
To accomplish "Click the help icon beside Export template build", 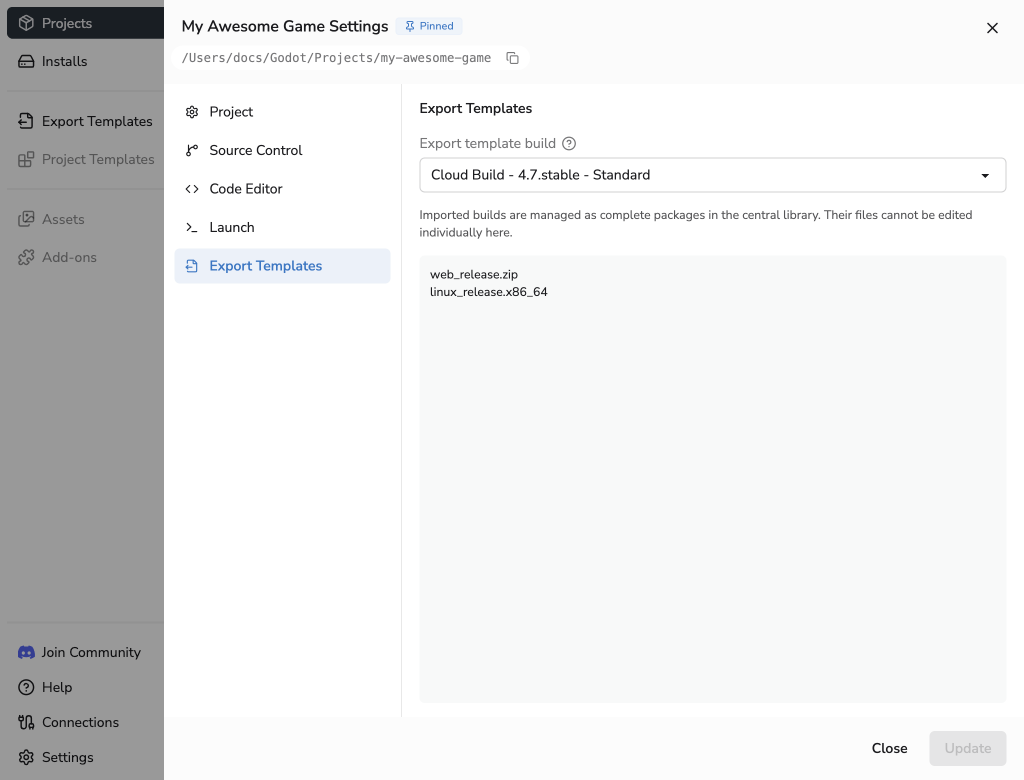I will pyautogui.click(x=569, y=144).
